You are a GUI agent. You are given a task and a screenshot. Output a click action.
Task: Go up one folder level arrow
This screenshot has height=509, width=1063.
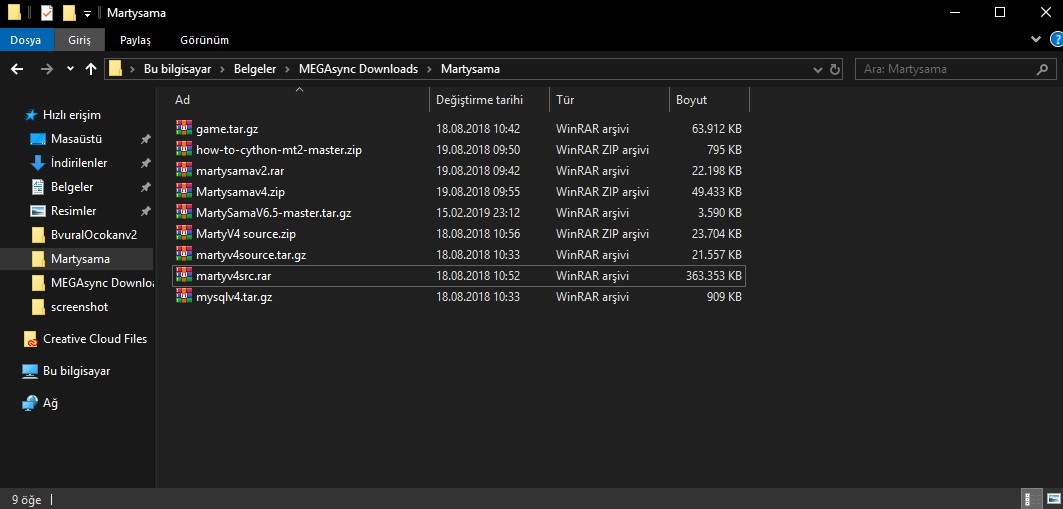91,69
